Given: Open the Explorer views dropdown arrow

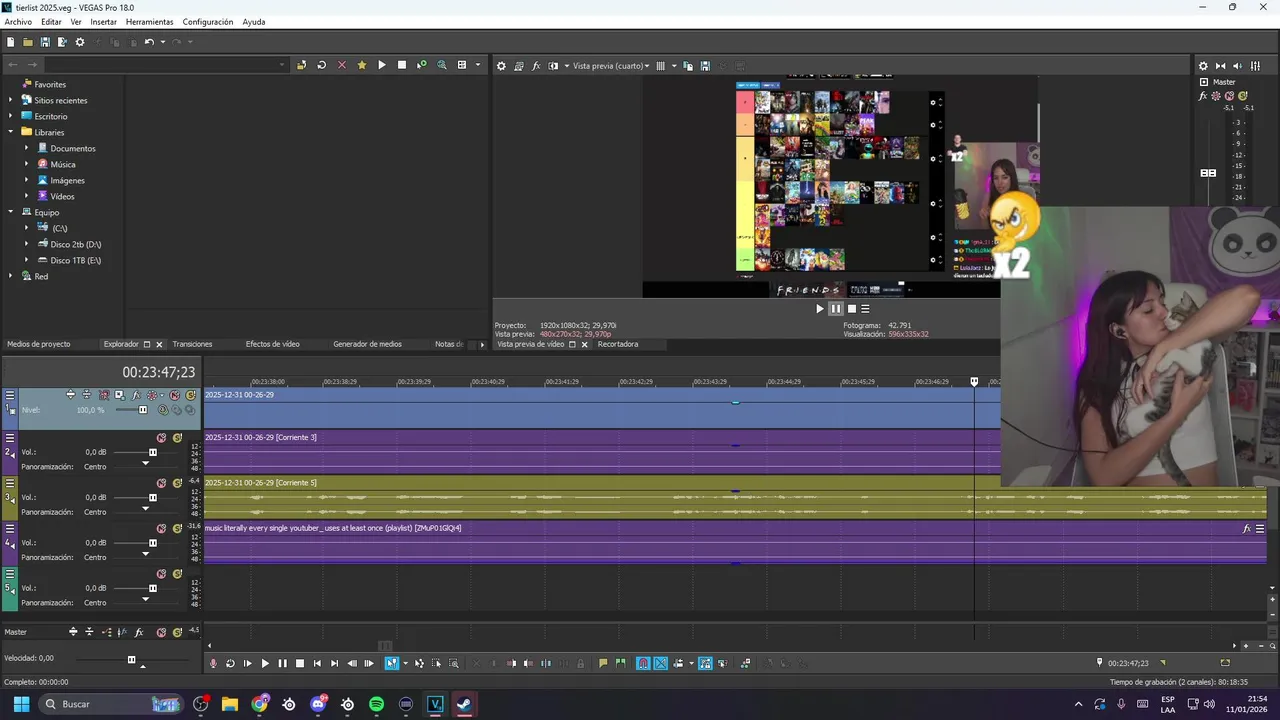Looking at the screenshot, I should [x=477, y=65].
